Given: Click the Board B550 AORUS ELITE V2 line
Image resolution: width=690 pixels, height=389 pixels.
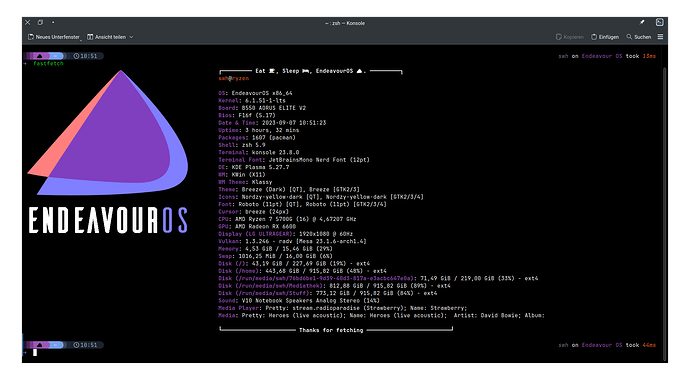Looking at the screenshot, I should [262, 108].
